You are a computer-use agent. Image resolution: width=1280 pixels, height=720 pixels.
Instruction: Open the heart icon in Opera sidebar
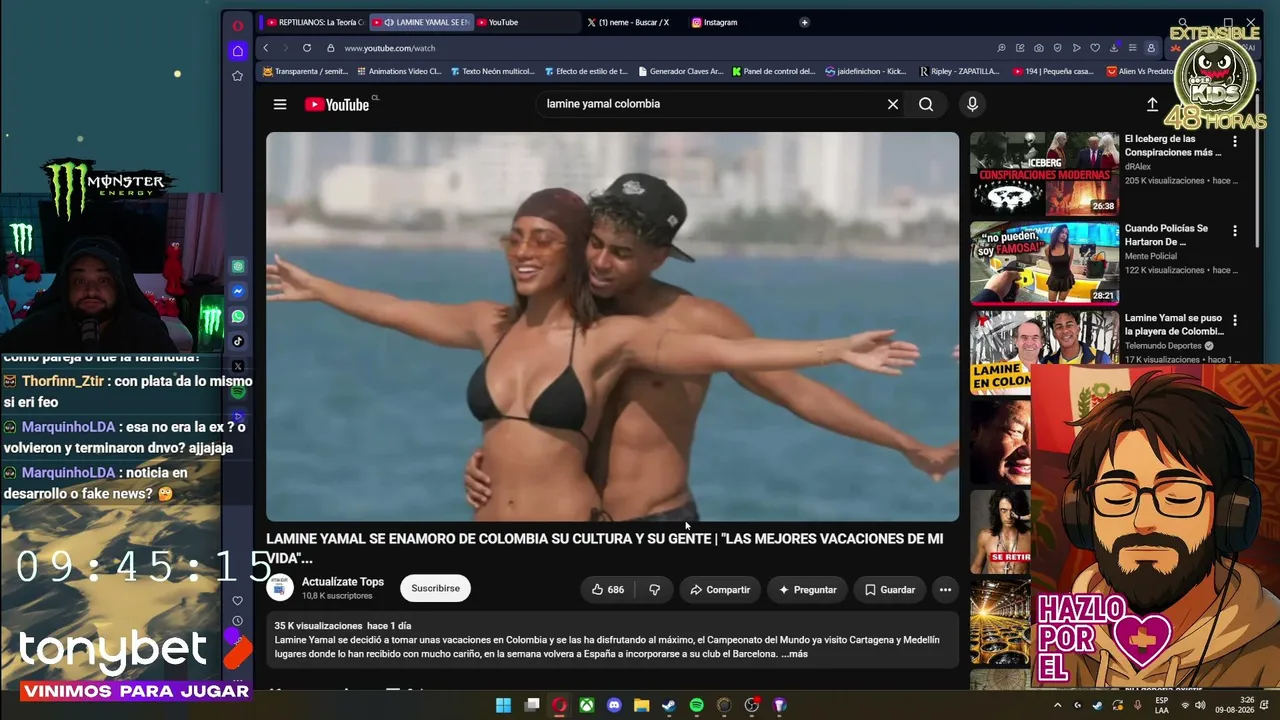237,601
